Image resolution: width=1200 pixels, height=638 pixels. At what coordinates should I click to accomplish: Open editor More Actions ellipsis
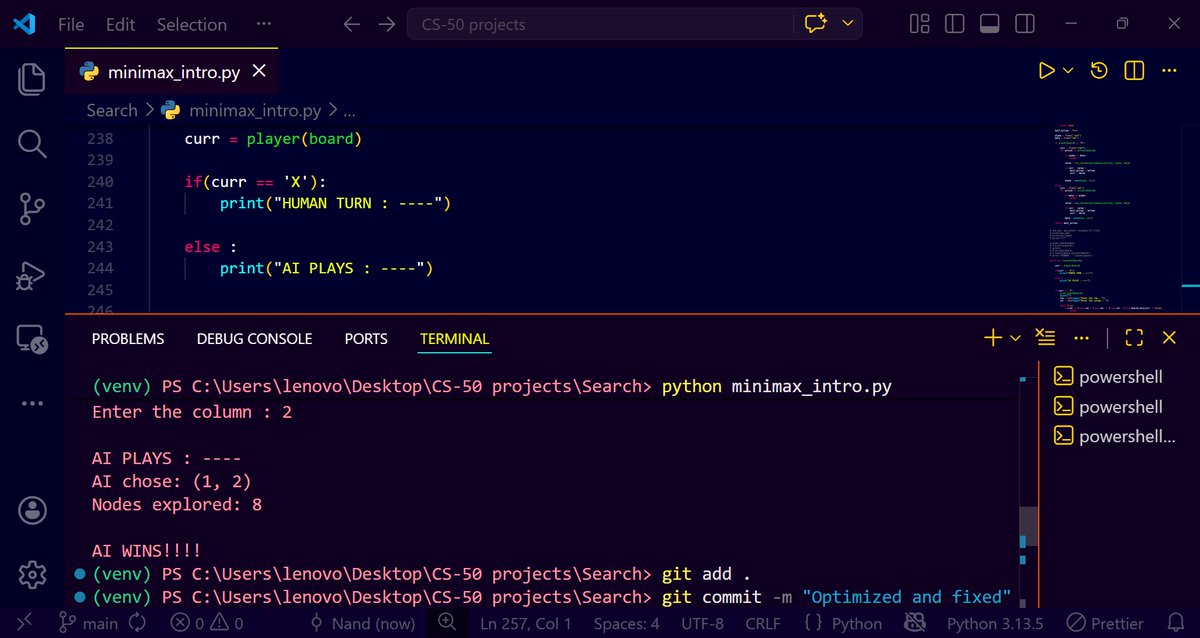(x=1169, y=71)
